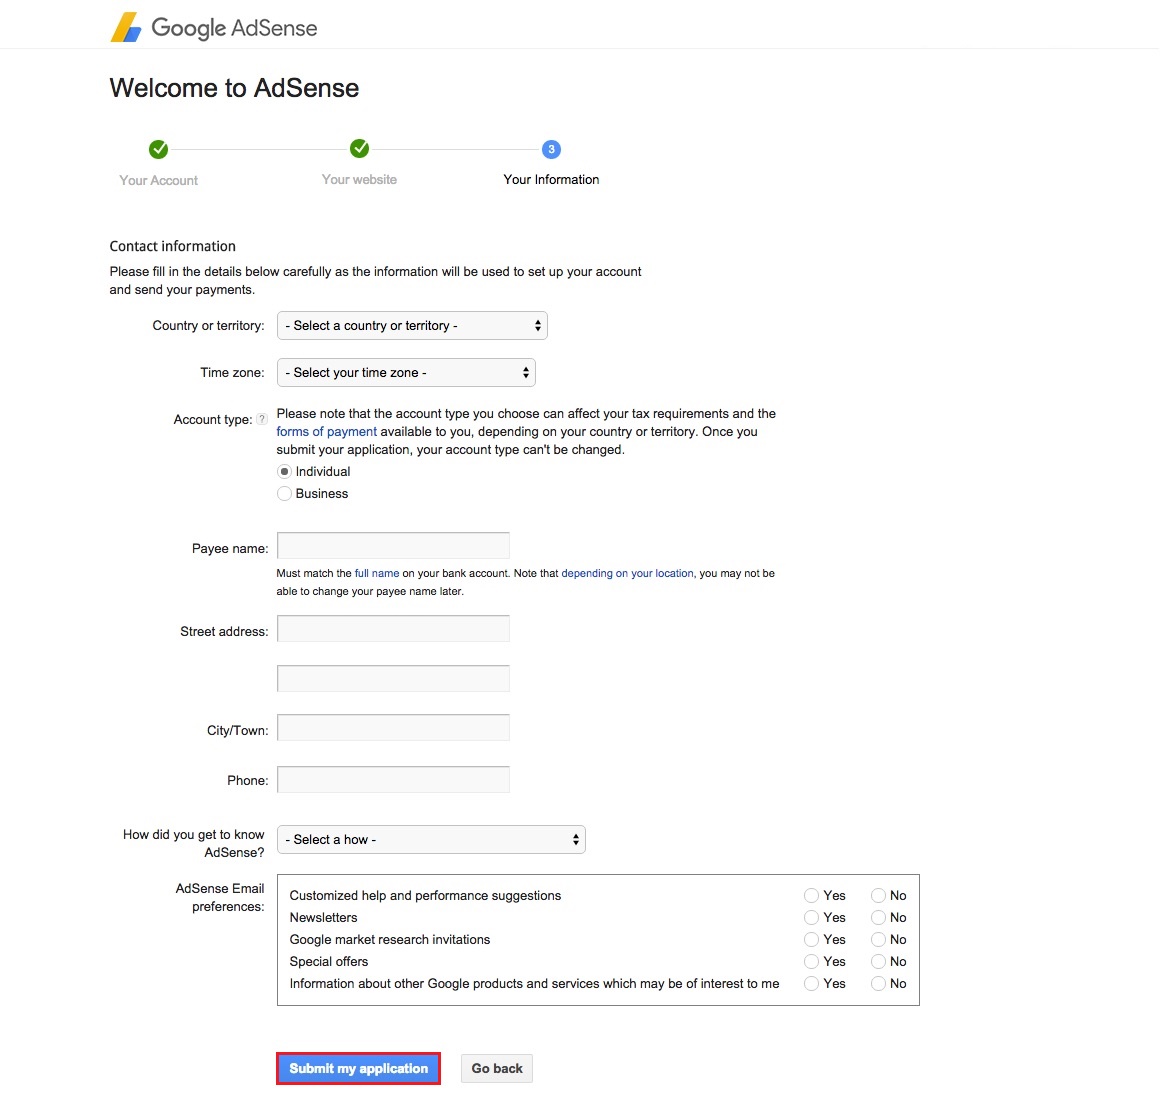Focus the Phone field
The width and height of the screenshot is (1160, 1120).
coord(394,779)
